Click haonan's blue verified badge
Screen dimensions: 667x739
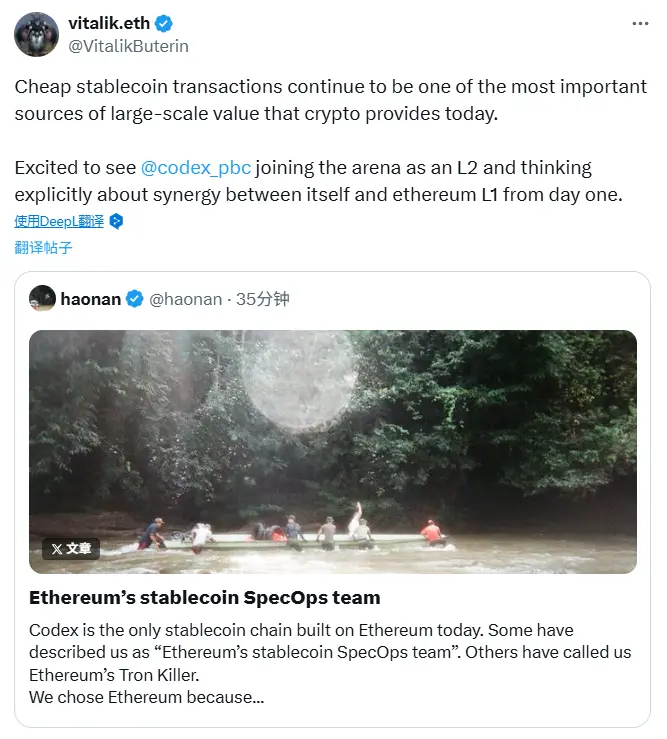134,299
